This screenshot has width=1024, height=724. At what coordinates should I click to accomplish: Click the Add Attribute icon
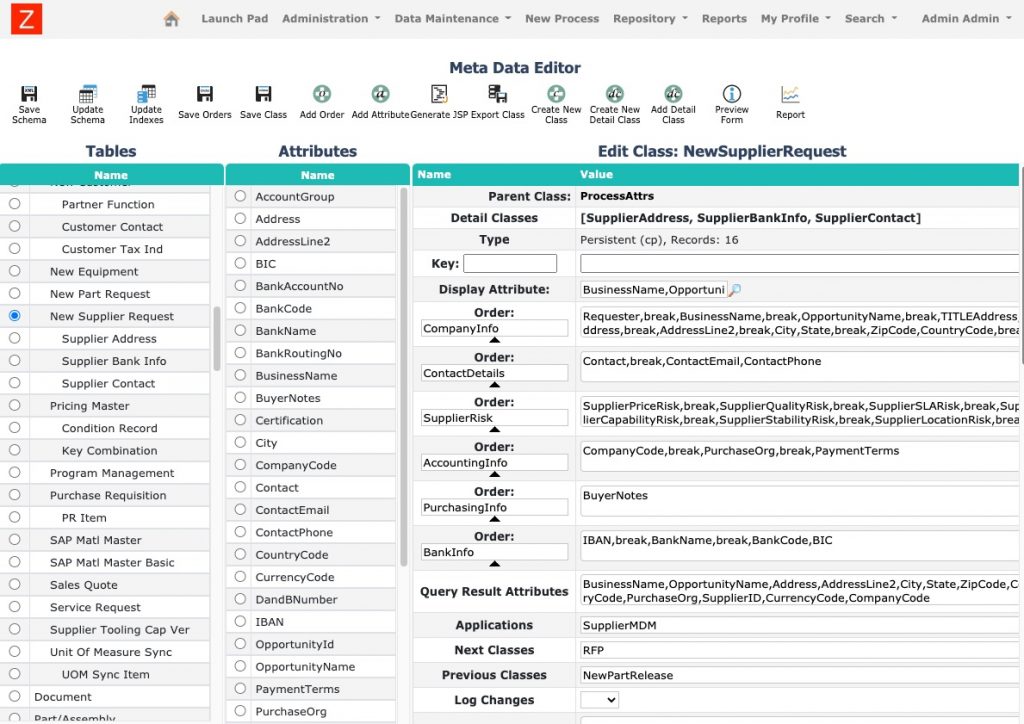coord(380,94)
